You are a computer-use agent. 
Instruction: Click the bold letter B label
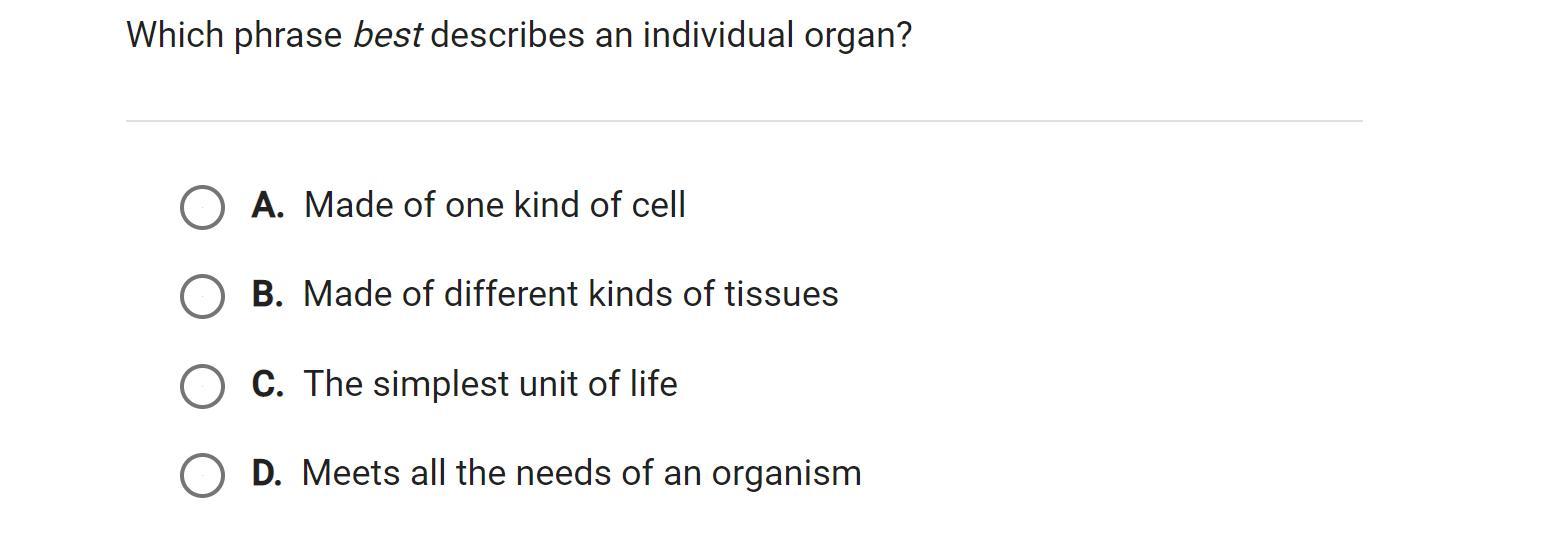click(x=267, y=295)
